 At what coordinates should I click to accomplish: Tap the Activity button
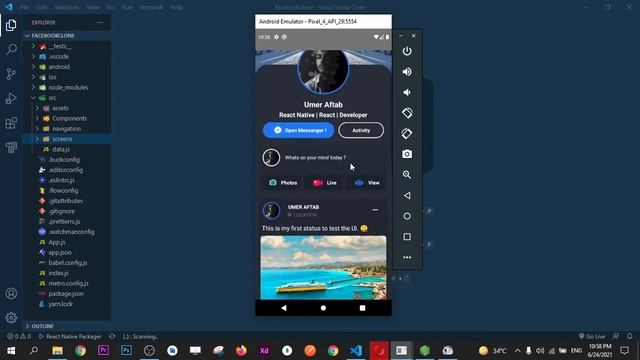click(x=361, y=130)
